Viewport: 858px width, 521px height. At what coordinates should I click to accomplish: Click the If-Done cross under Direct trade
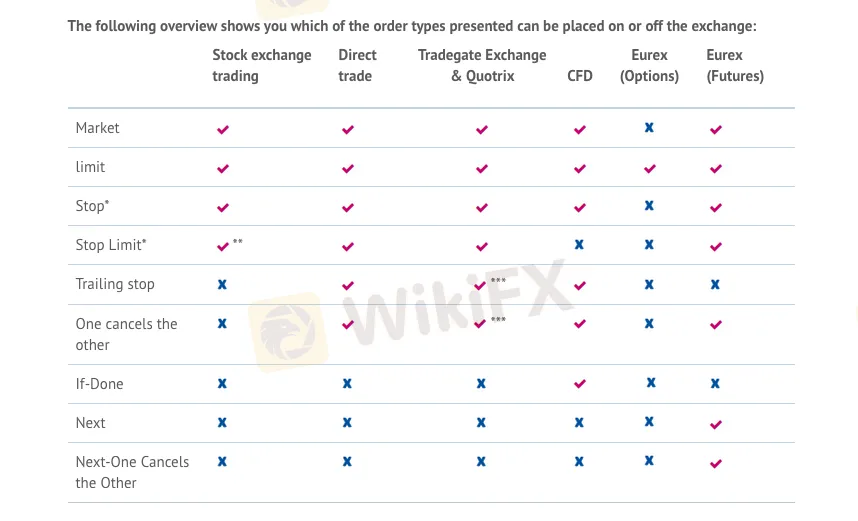click(x=347, y=383)
